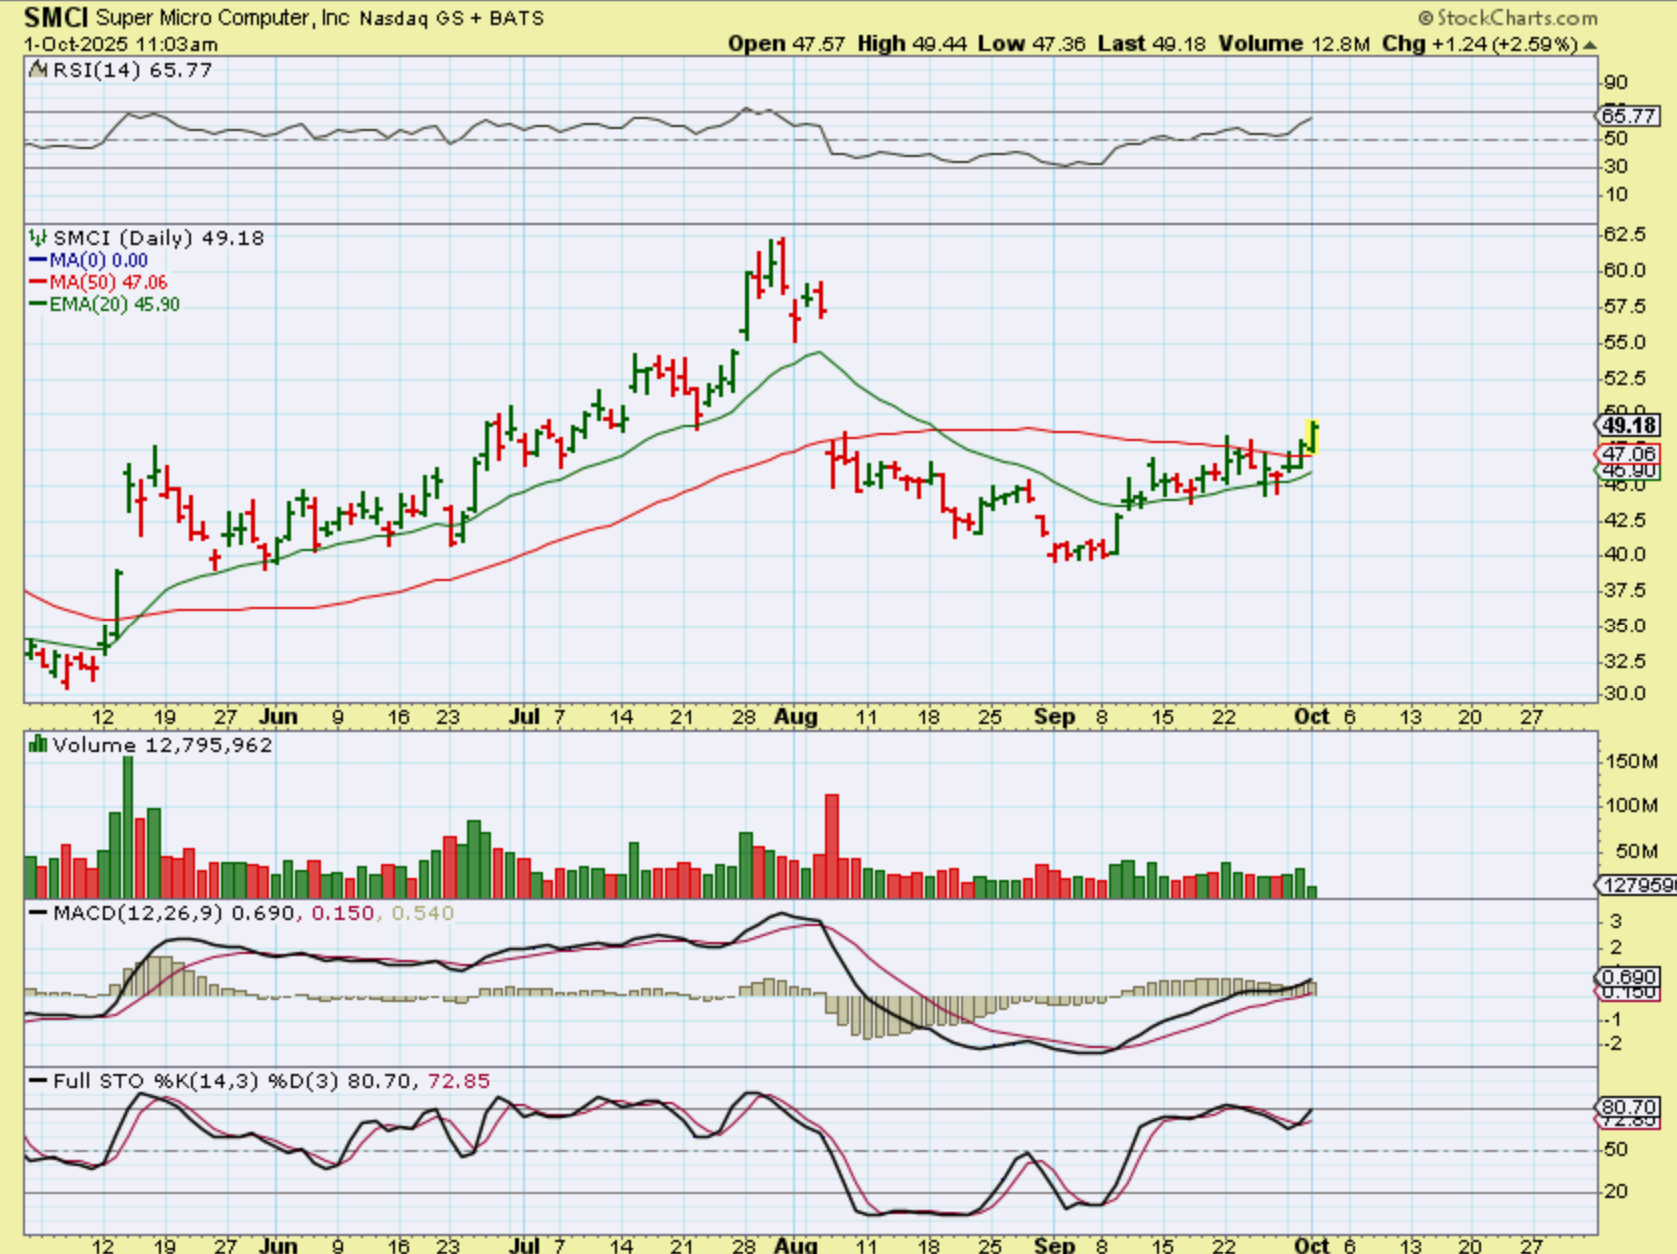Select the green EMA(20) line swatch
This screenshot has height=1254, width=1677.
(x=38, y=304)
